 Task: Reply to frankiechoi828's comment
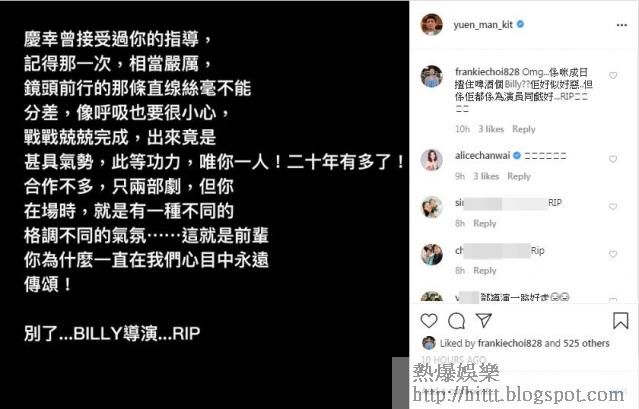point(524,129)
